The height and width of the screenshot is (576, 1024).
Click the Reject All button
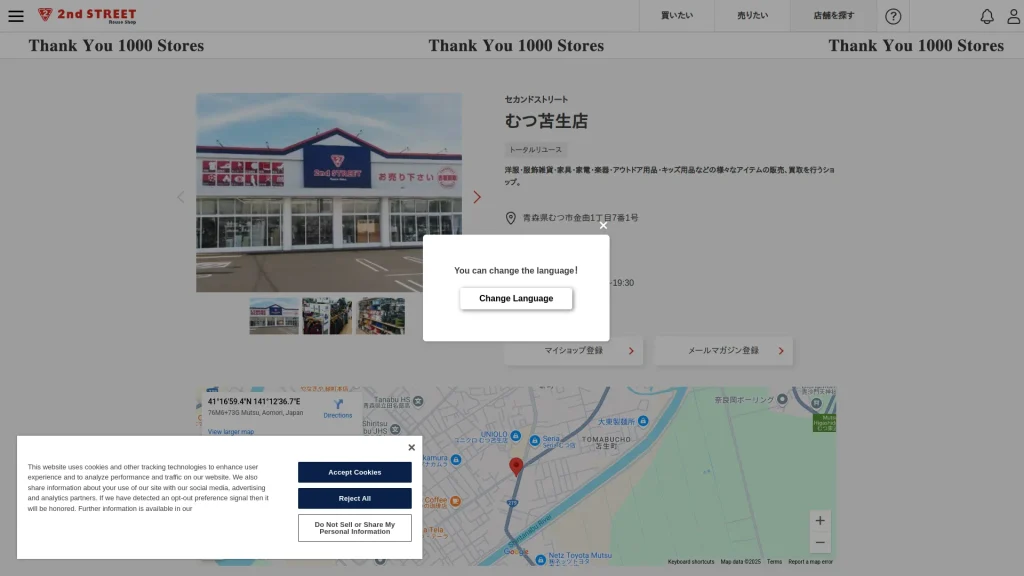[x=355, y=498]
